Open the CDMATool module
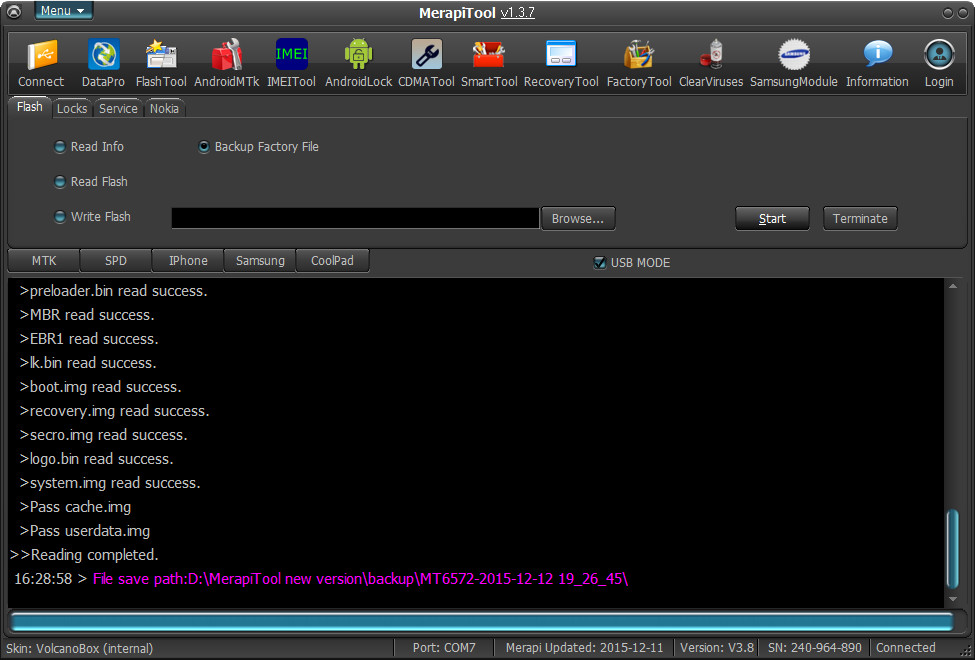Screen dimensions: 975x660 point(427,55)
